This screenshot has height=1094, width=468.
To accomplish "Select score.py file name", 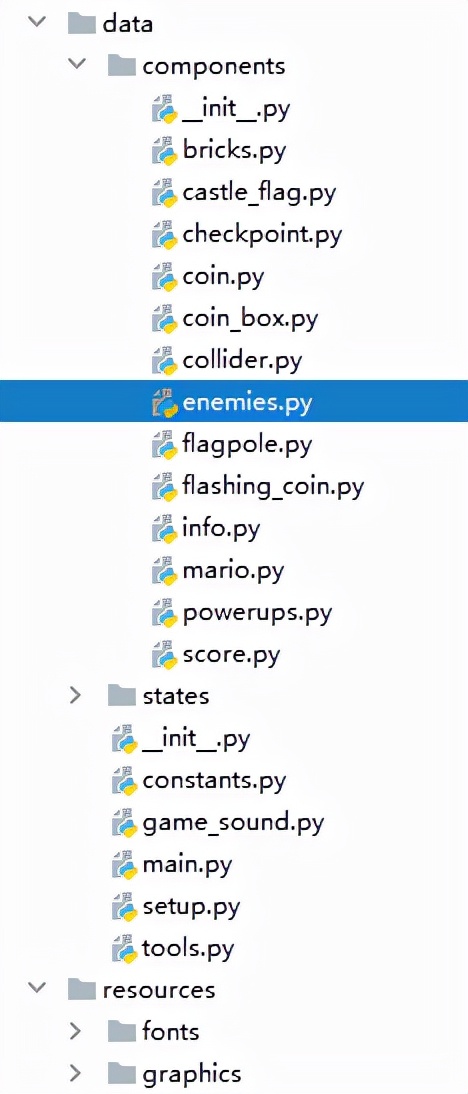I will point(231,655).
